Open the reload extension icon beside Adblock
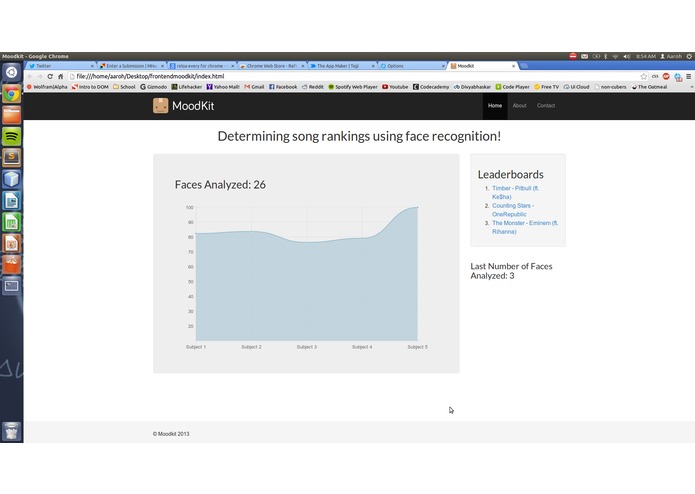The image size is (695, 494). (678, 77)
